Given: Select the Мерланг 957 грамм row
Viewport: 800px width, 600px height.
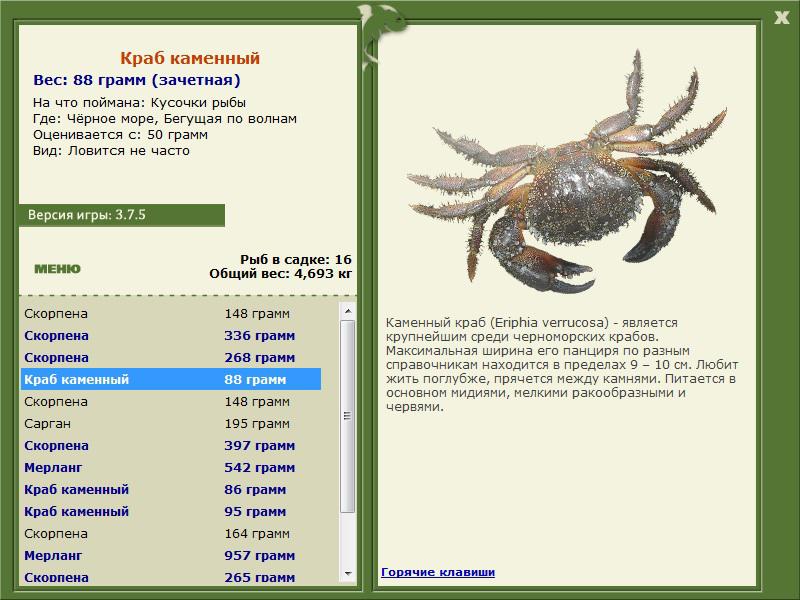Looking at the screenshot, I should tap(171, 555).
